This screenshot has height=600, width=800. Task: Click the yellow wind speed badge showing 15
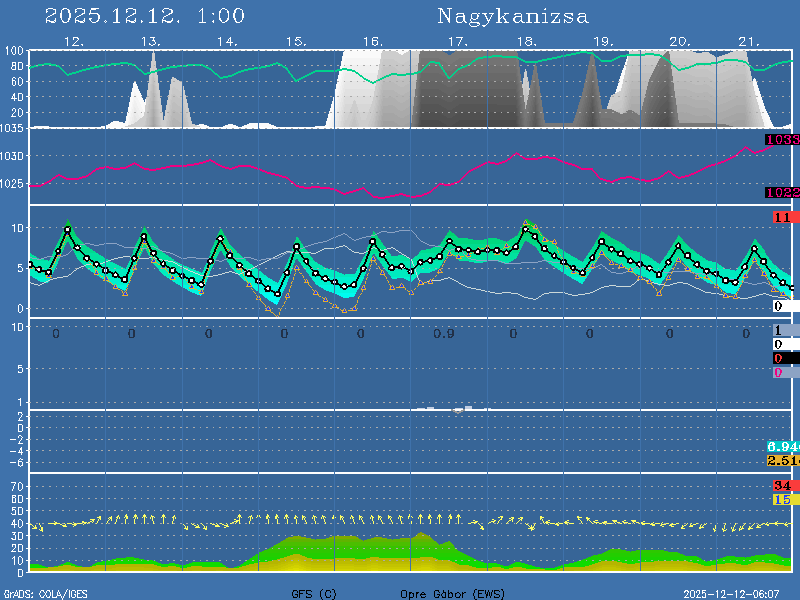point(782,499)
